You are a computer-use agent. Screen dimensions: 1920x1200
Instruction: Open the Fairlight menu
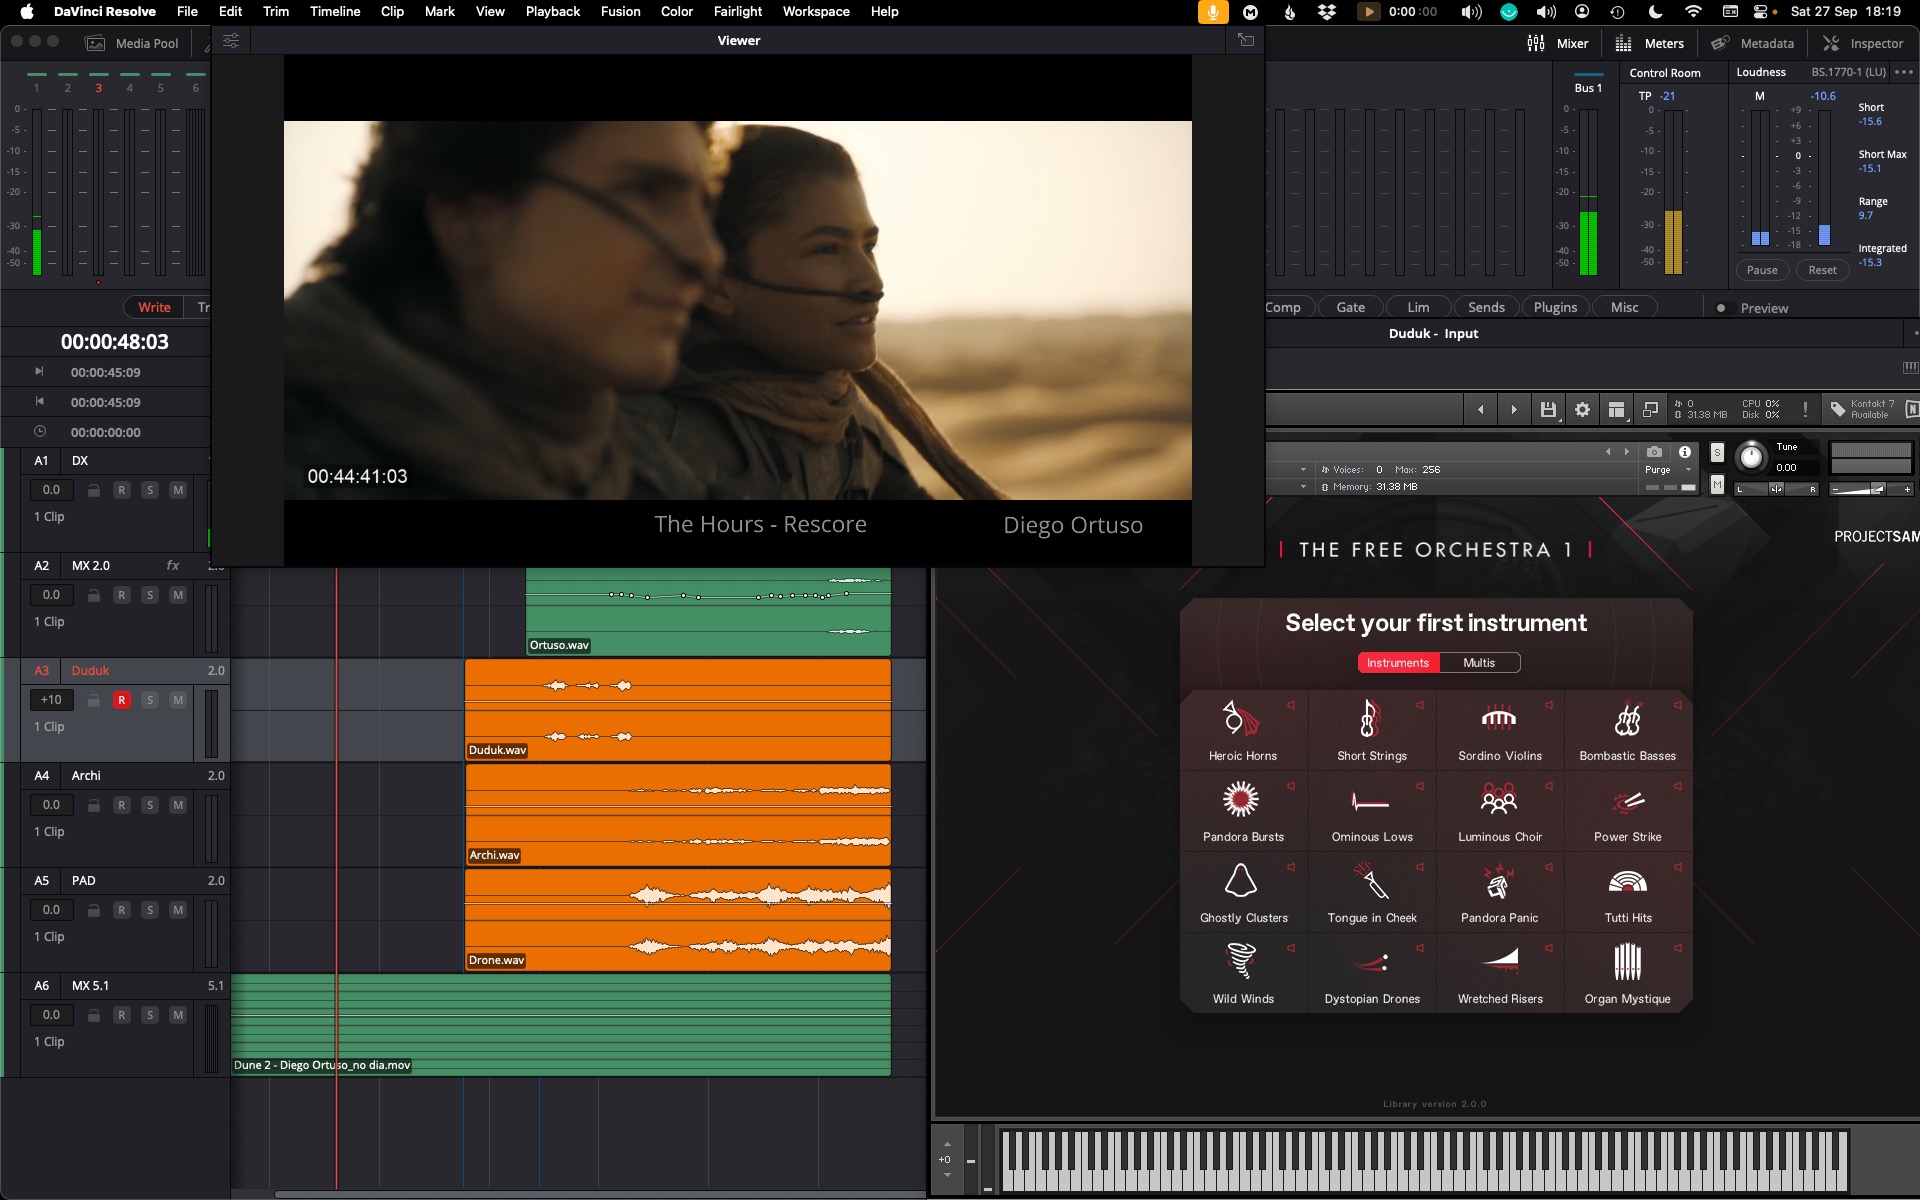[x=737, y=11]
